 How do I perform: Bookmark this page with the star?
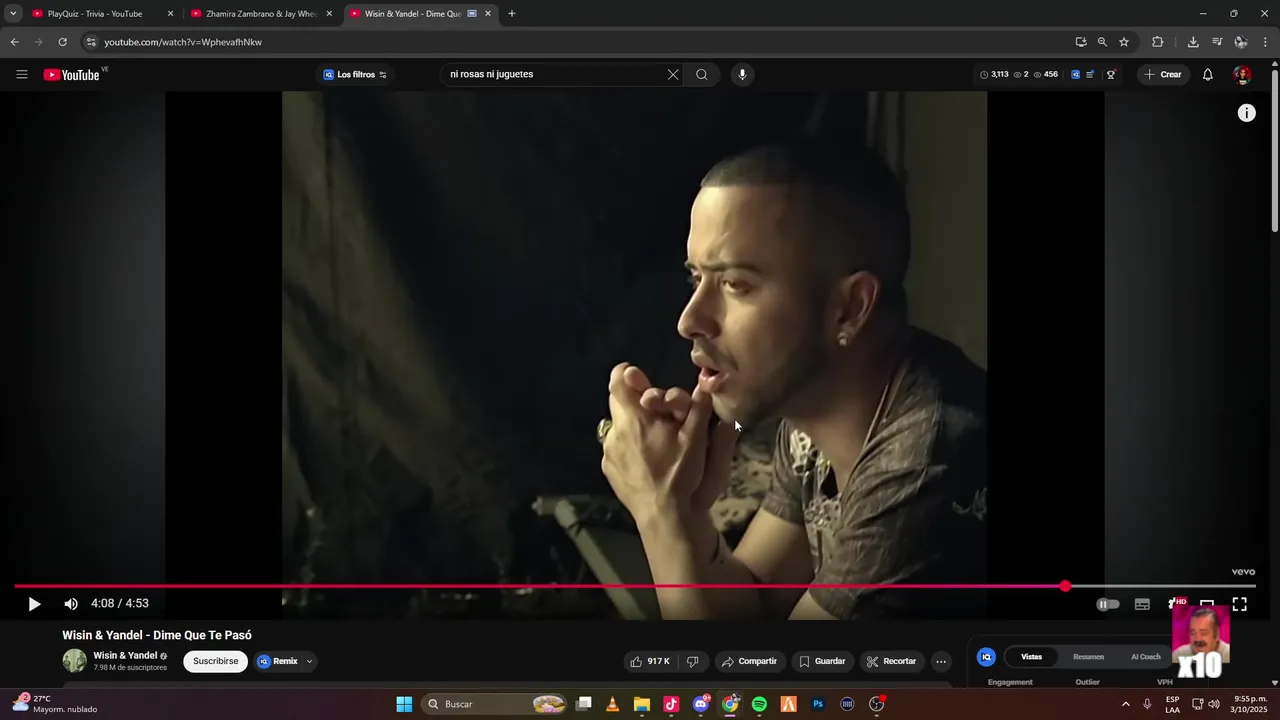[x=1124, y=42]
